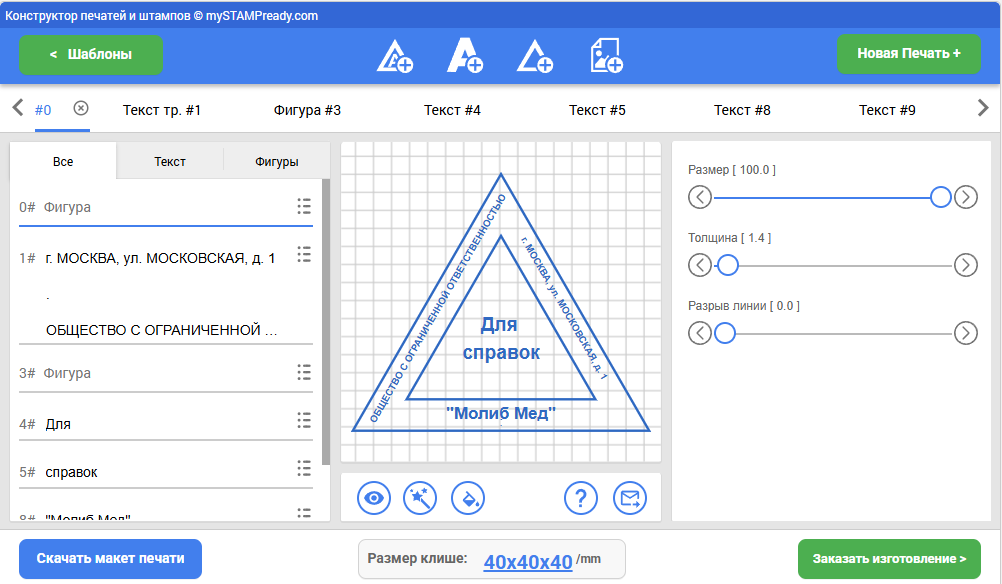Viewport: 1002px width, 584px height.
Task: Toggle stamp preview eye icon
Action: click(374, 498)
